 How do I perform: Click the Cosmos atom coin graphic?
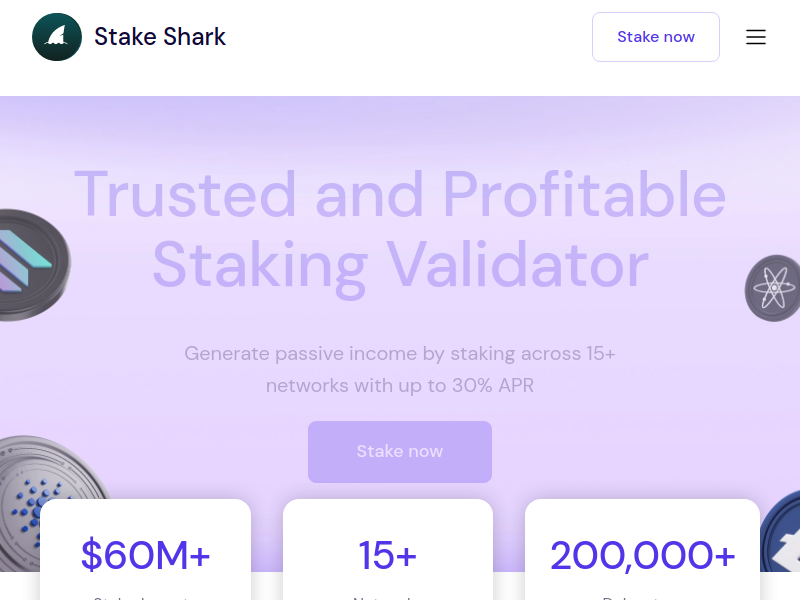pyautogui.click(x=774, y=289)
